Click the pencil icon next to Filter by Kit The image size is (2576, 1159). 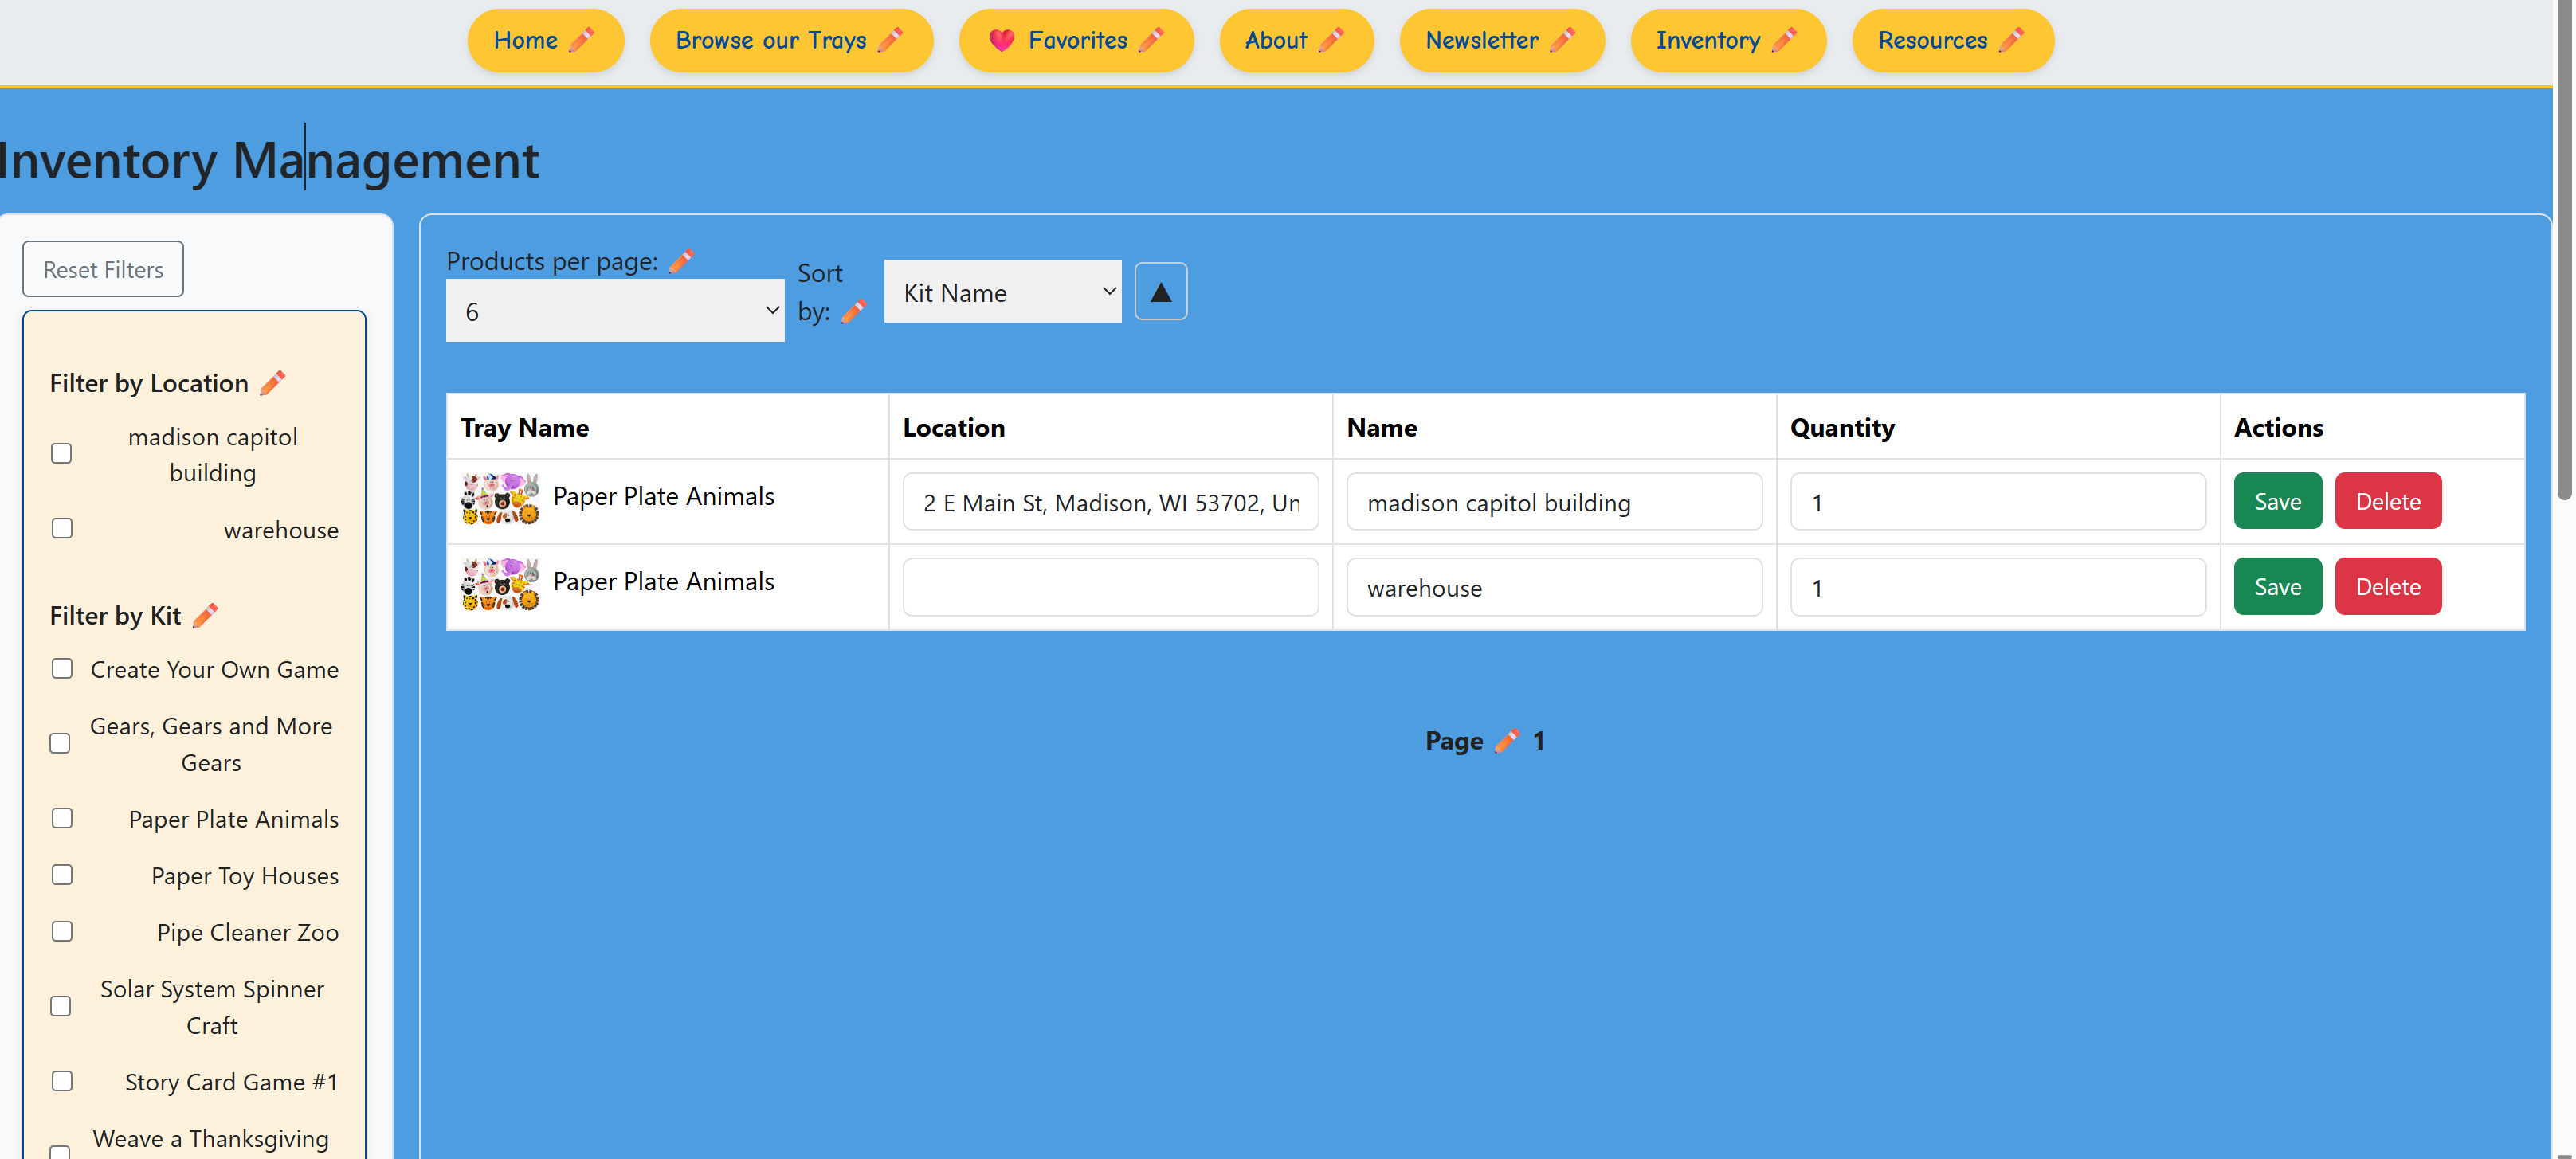click(x=205, y=615)
